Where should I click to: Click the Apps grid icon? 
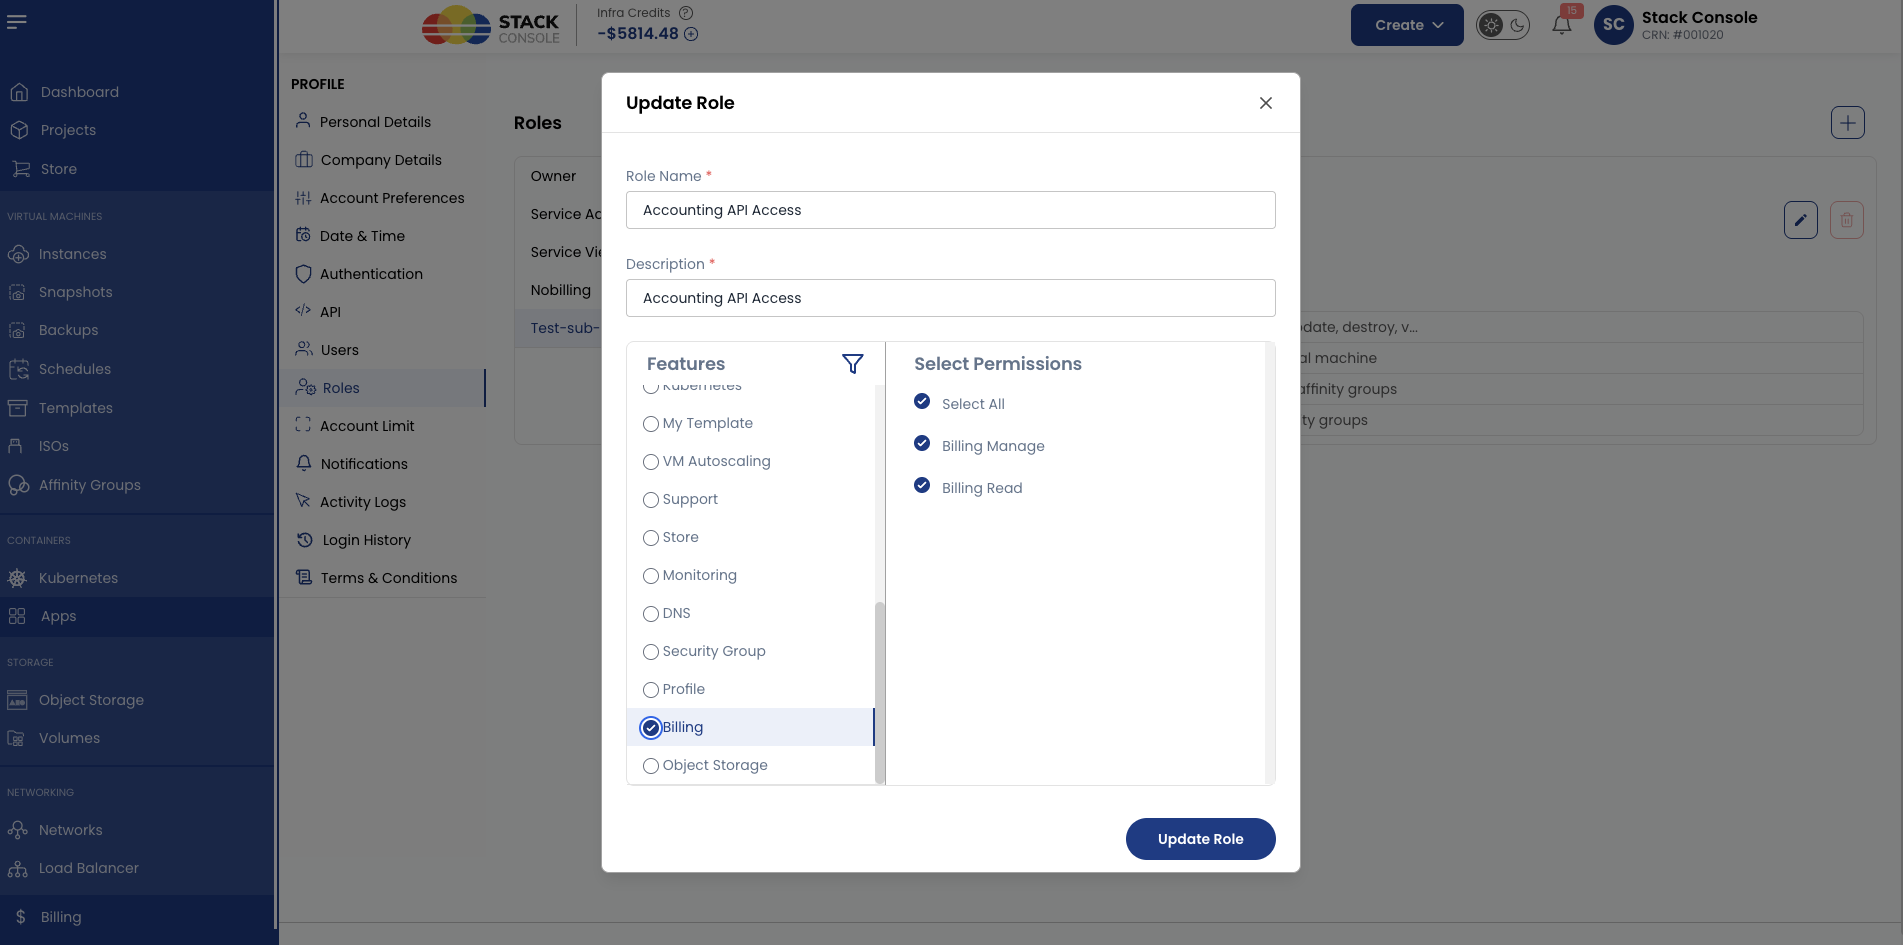click(17, 616)
